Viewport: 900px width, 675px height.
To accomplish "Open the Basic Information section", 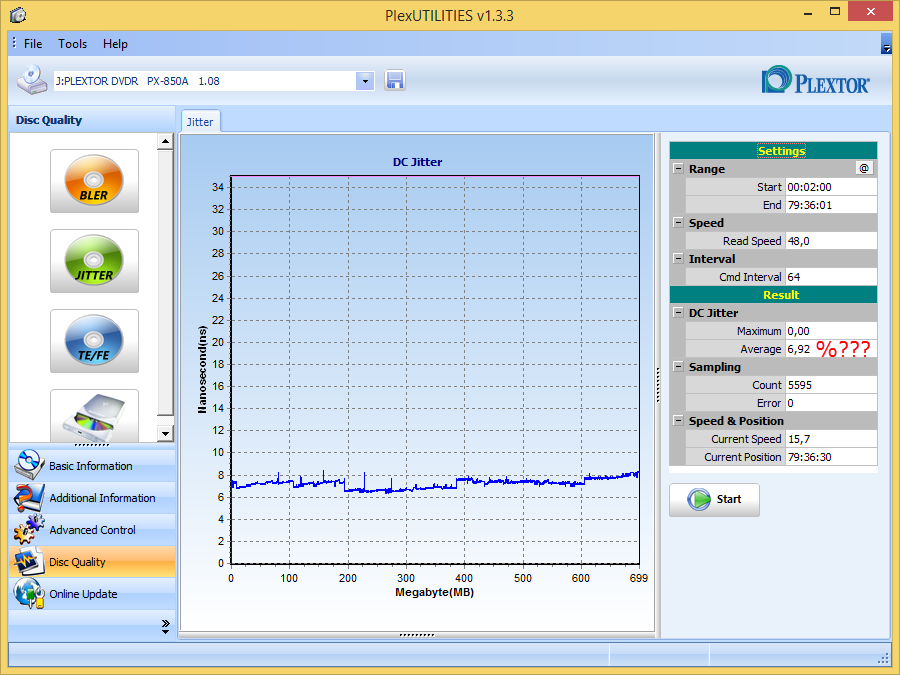I will (x=92, y=465).
